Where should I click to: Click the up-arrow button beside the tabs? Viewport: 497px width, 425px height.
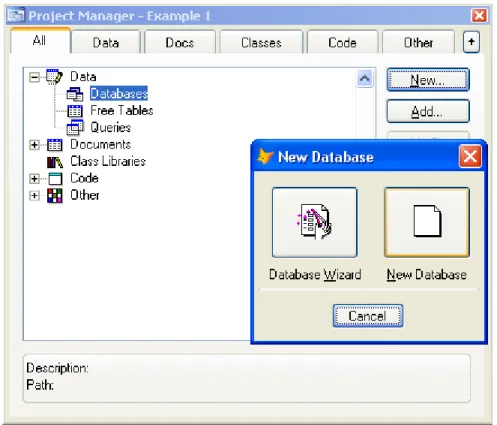pyautogui.click(x=471, y=42)
